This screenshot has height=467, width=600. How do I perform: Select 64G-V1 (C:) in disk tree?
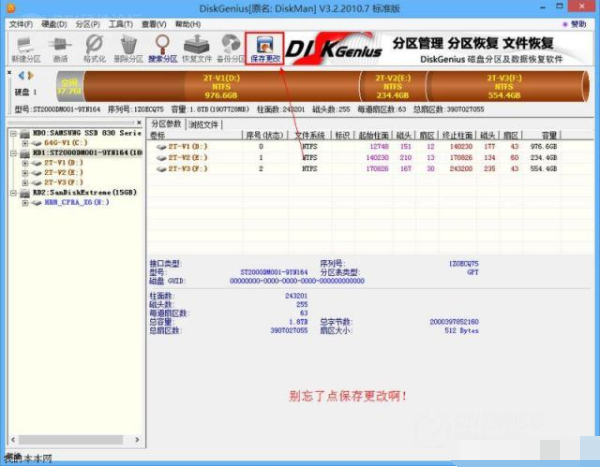[66, 143]
